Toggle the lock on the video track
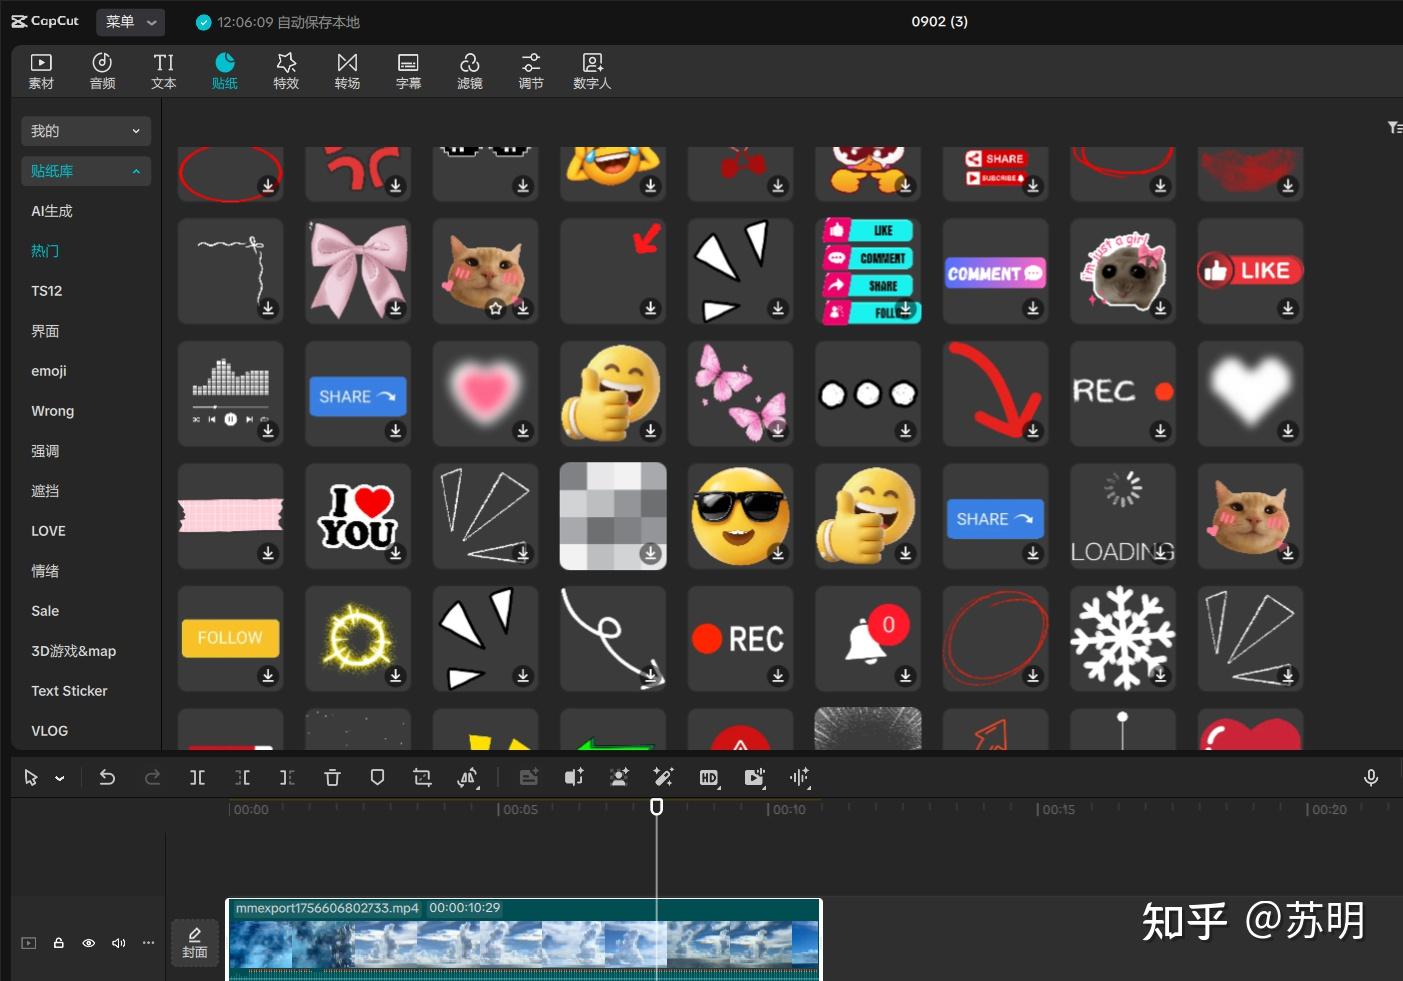1403x981 pixels. 58,942
